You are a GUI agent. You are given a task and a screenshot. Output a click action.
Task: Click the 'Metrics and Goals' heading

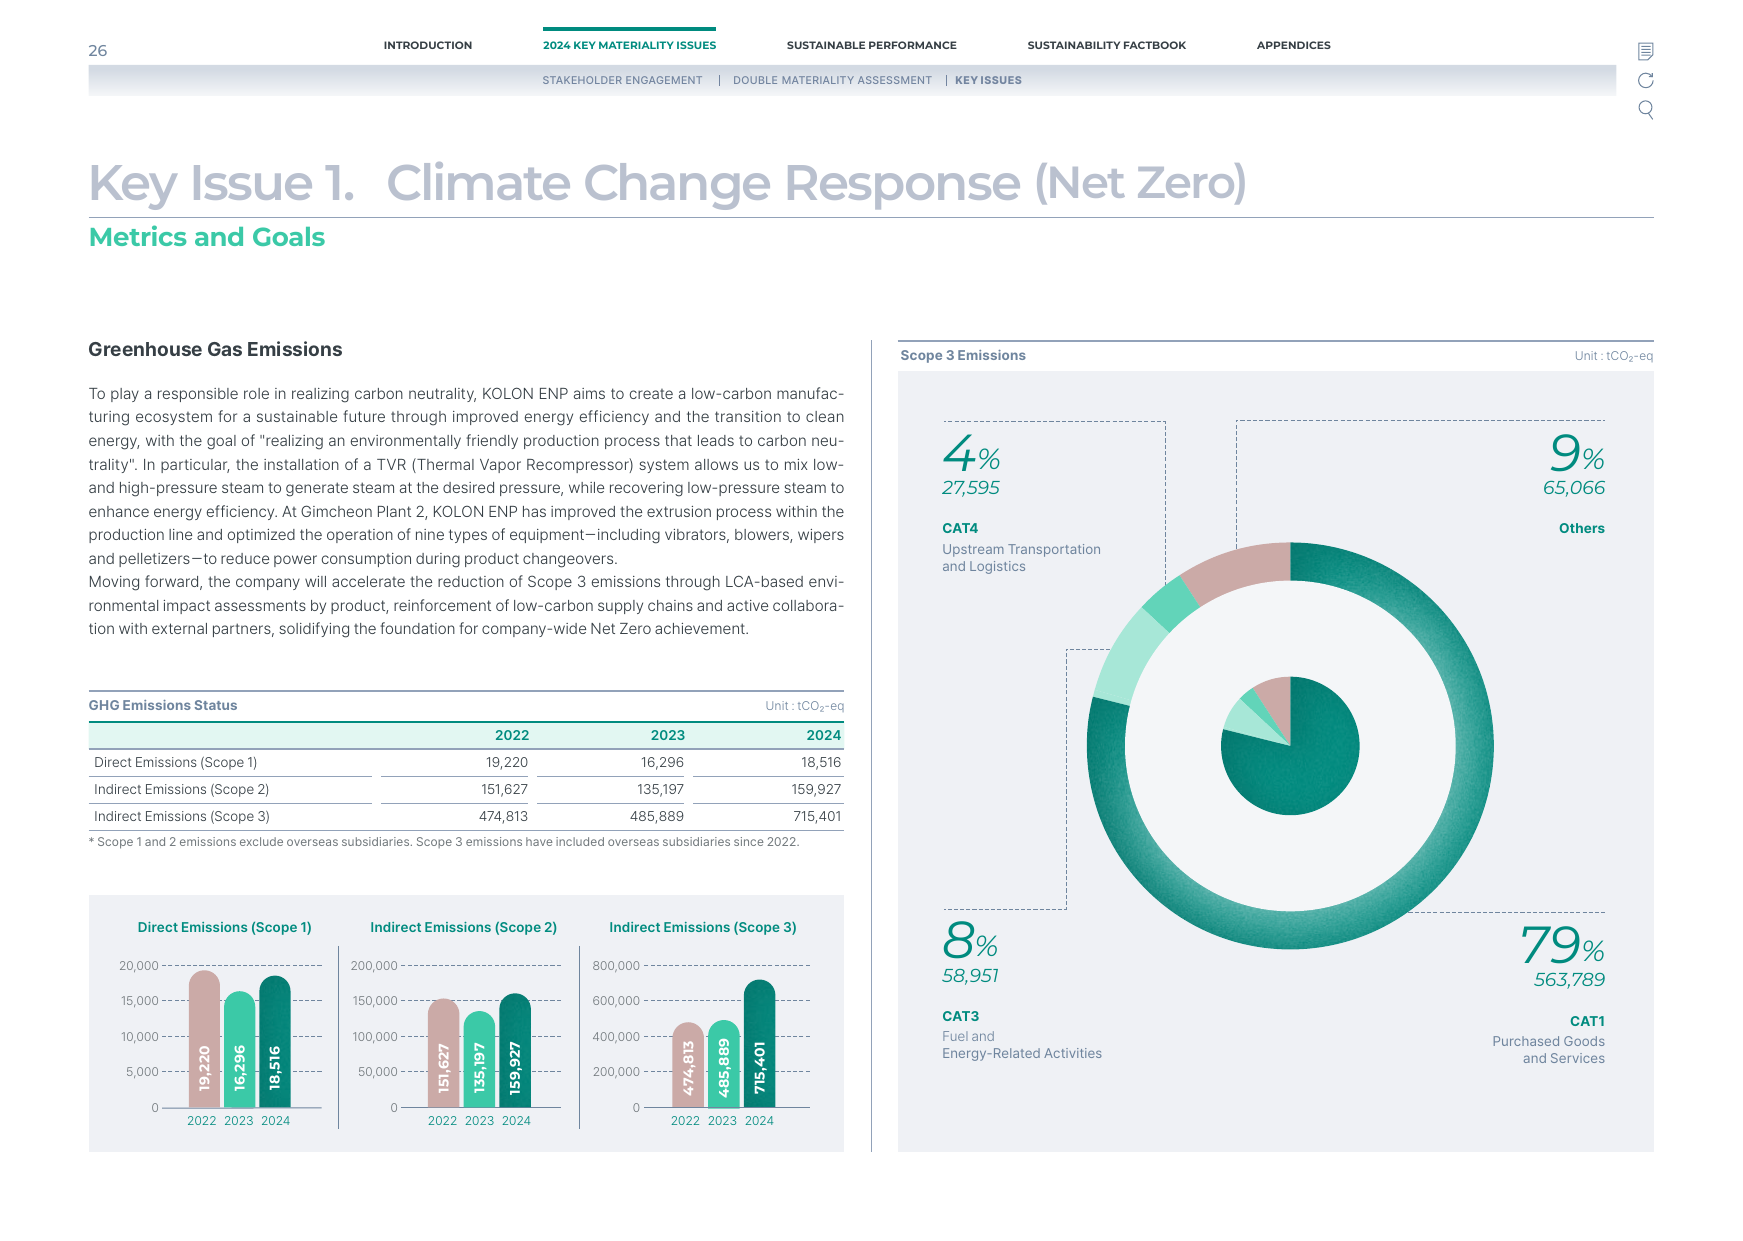207,237
